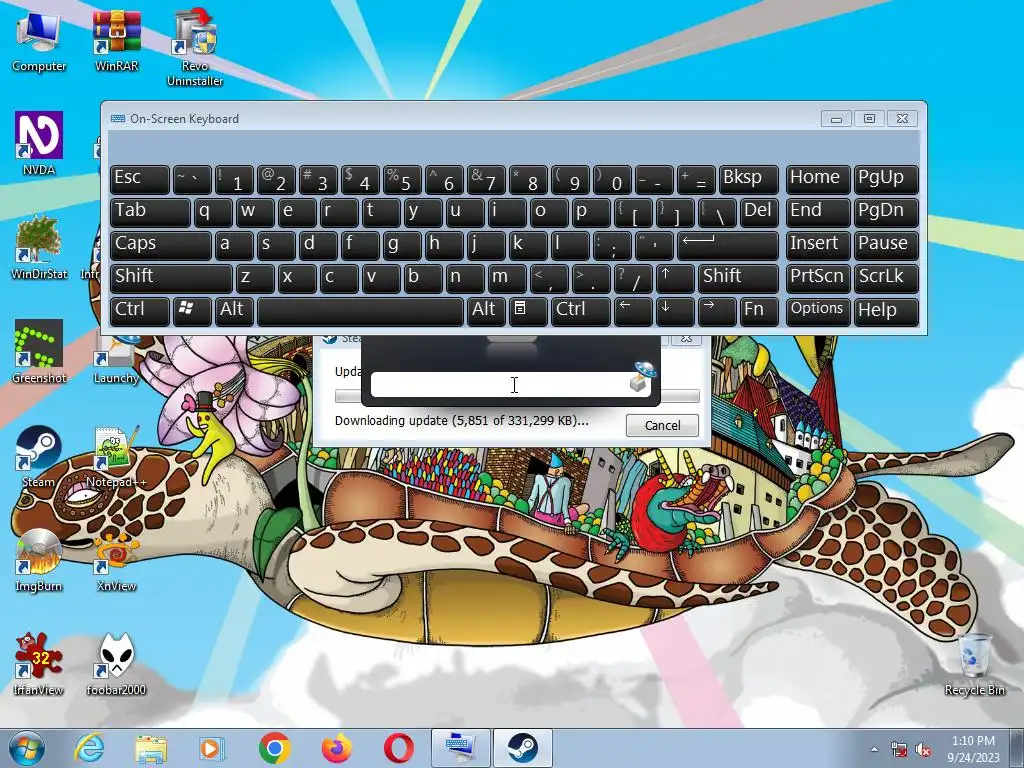Click the Help key on keyboard
This screenshot has width=1024, height=768.
point(886,311)
